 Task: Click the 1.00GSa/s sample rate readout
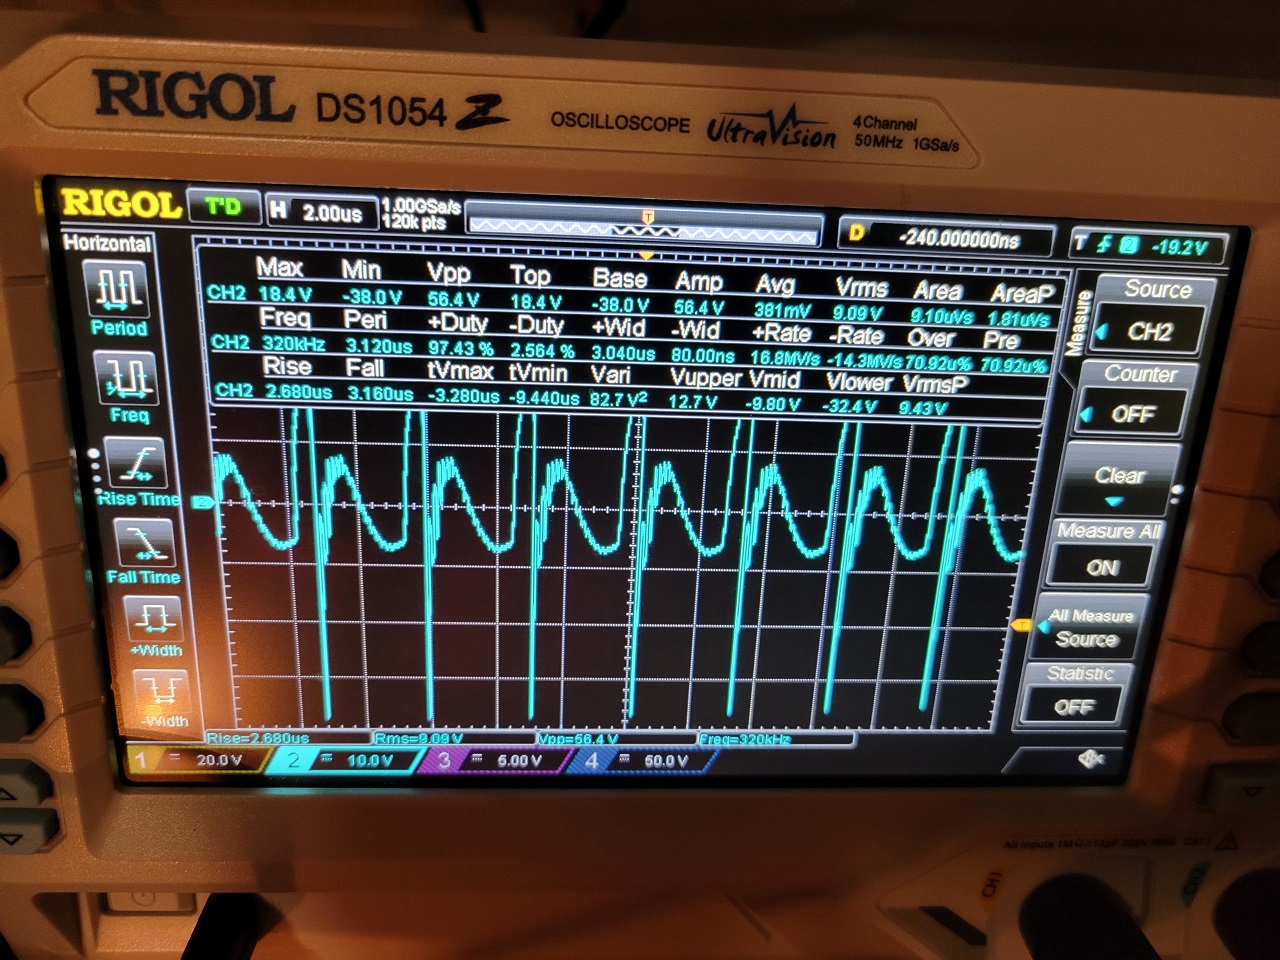pos(421,206)
